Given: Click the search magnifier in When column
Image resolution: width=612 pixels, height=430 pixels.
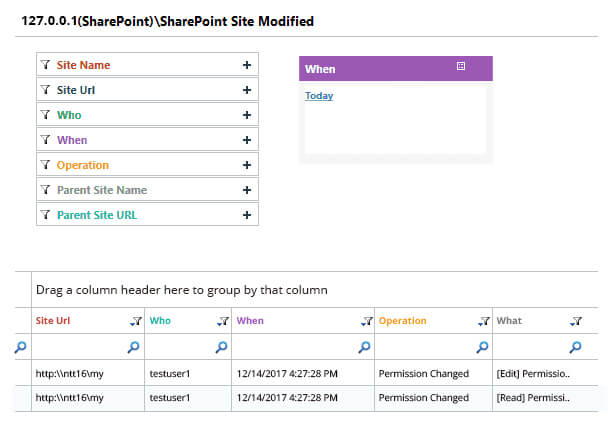Looking at the screenshot, I should click(x=364, y=346).
